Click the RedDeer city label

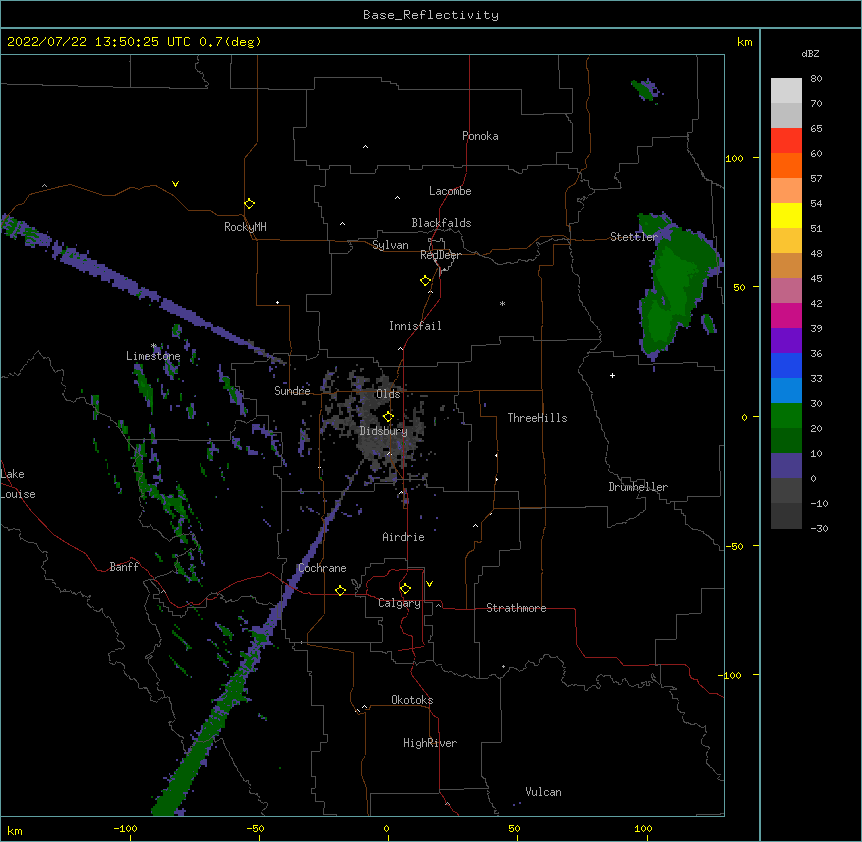point(440,255)
